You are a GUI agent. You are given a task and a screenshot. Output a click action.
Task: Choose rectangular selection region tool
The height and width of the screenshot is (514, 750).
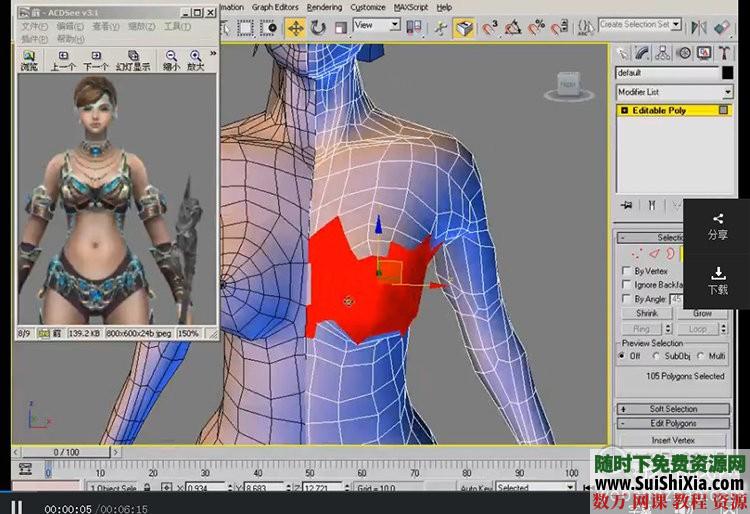pyautogui.click(x=246, y=28)
